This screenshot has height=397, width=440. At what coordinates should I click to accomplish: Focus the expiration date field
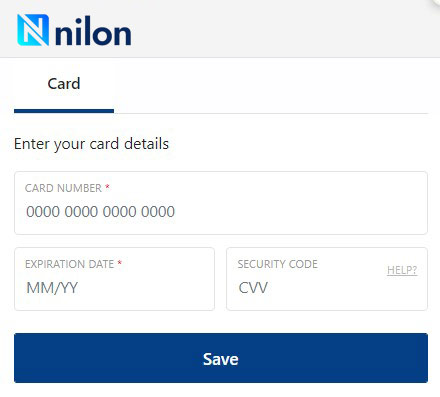click(x=114, y=279)
